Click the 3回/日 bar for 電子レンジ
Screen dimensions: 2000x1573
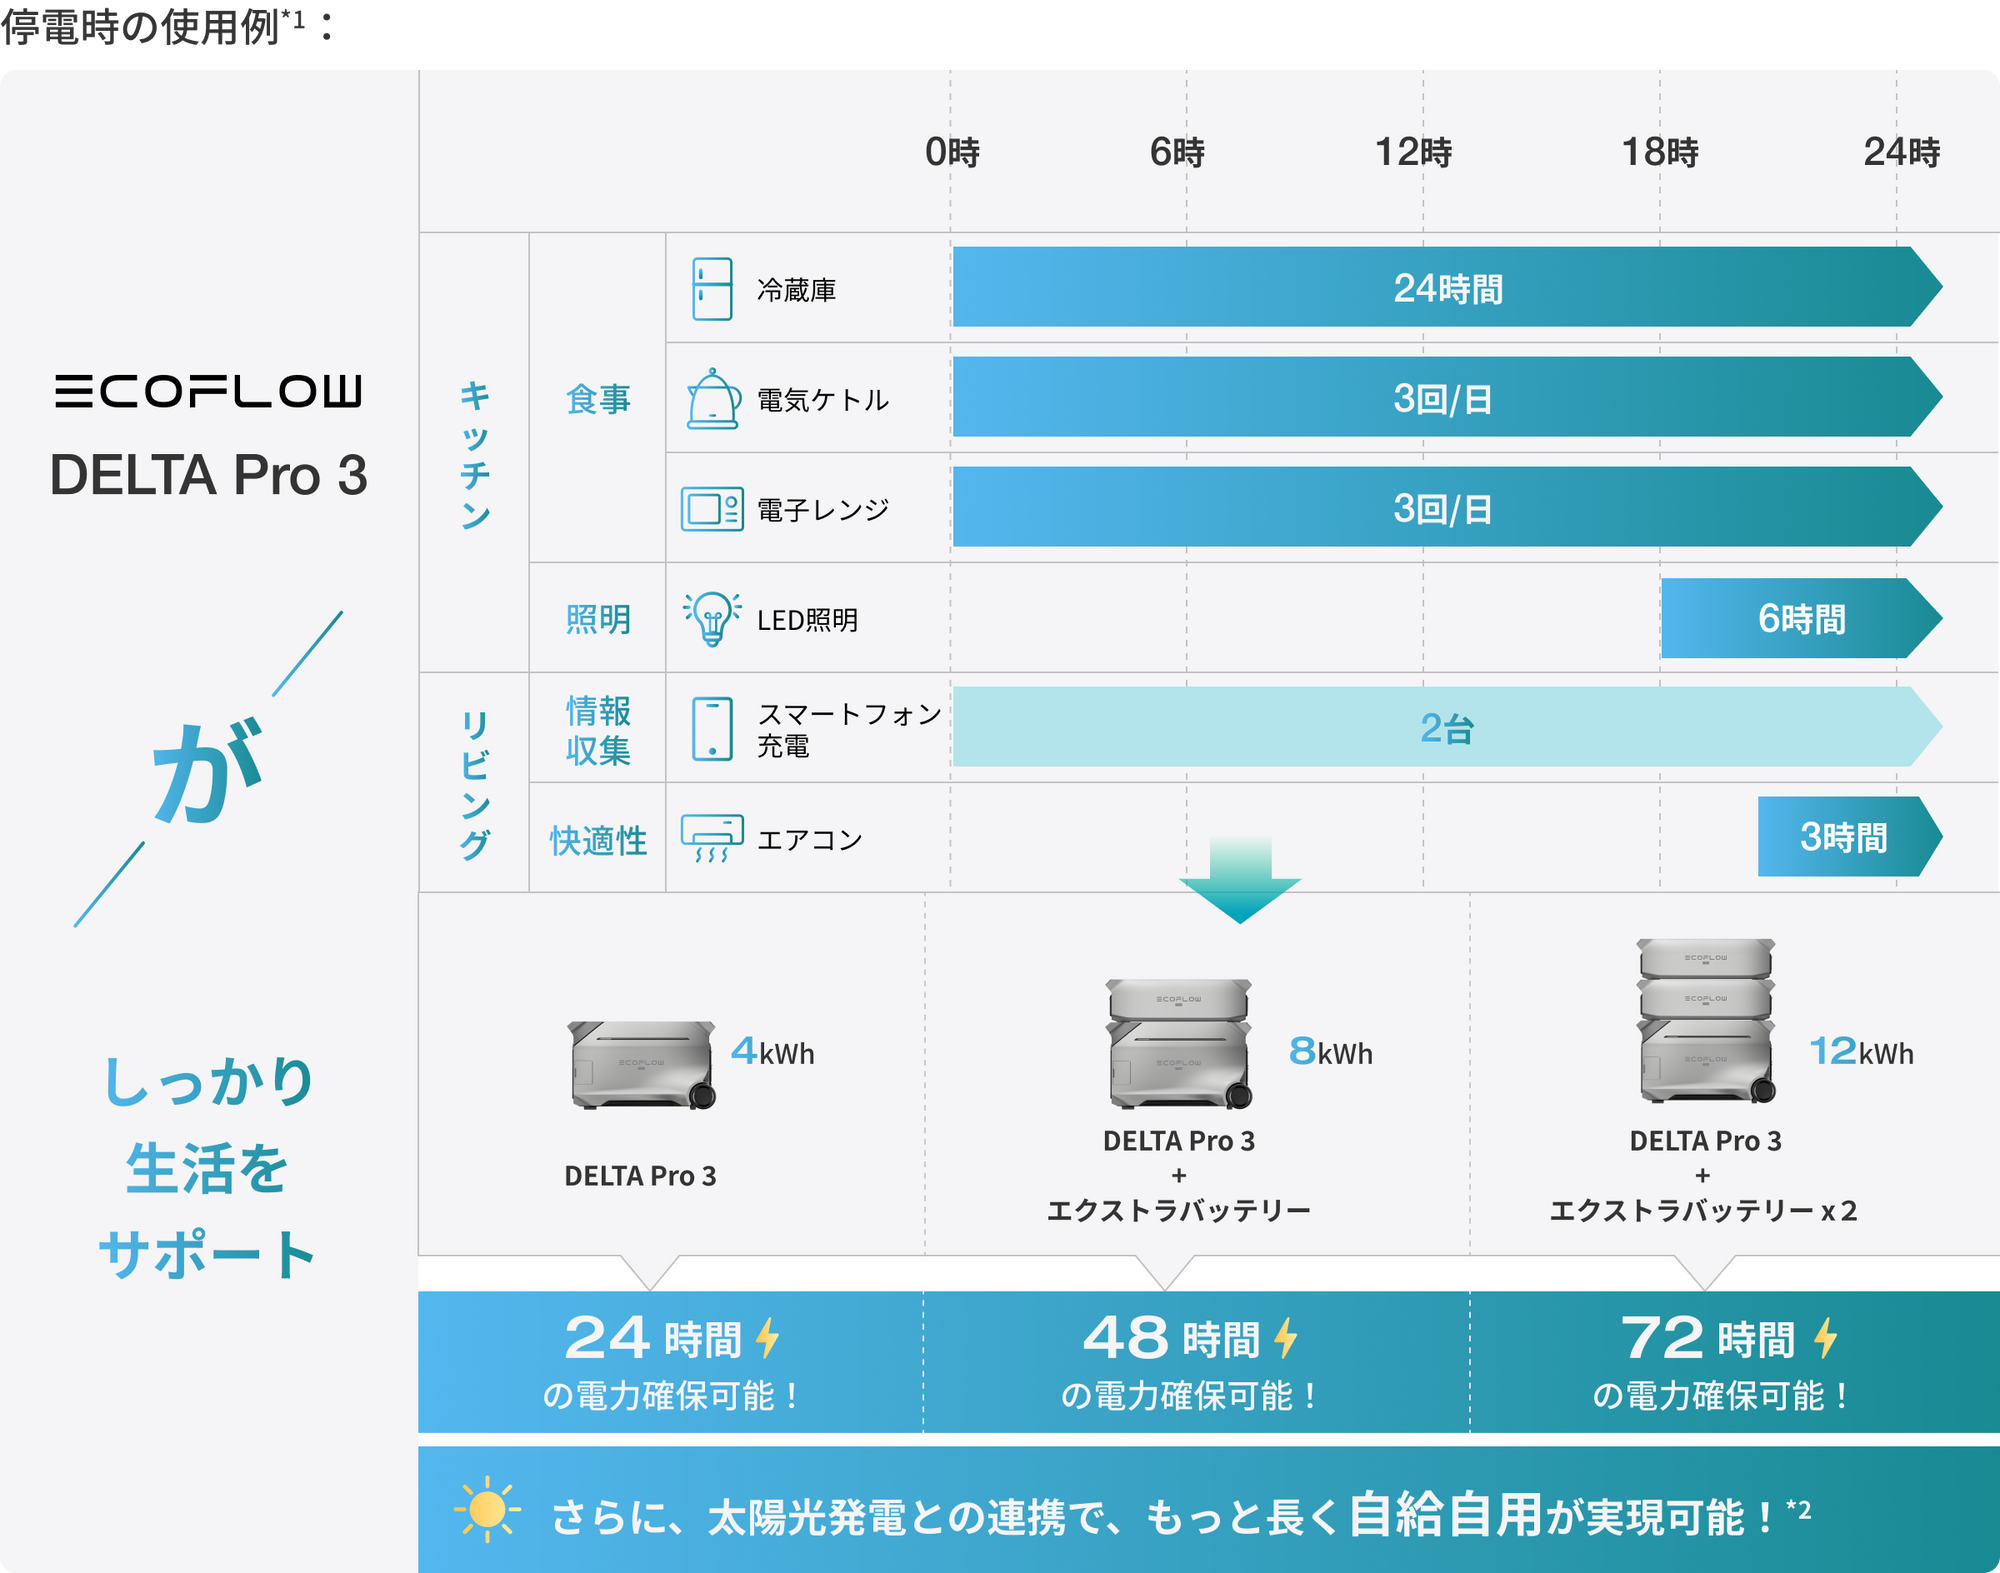[1447, 507]
